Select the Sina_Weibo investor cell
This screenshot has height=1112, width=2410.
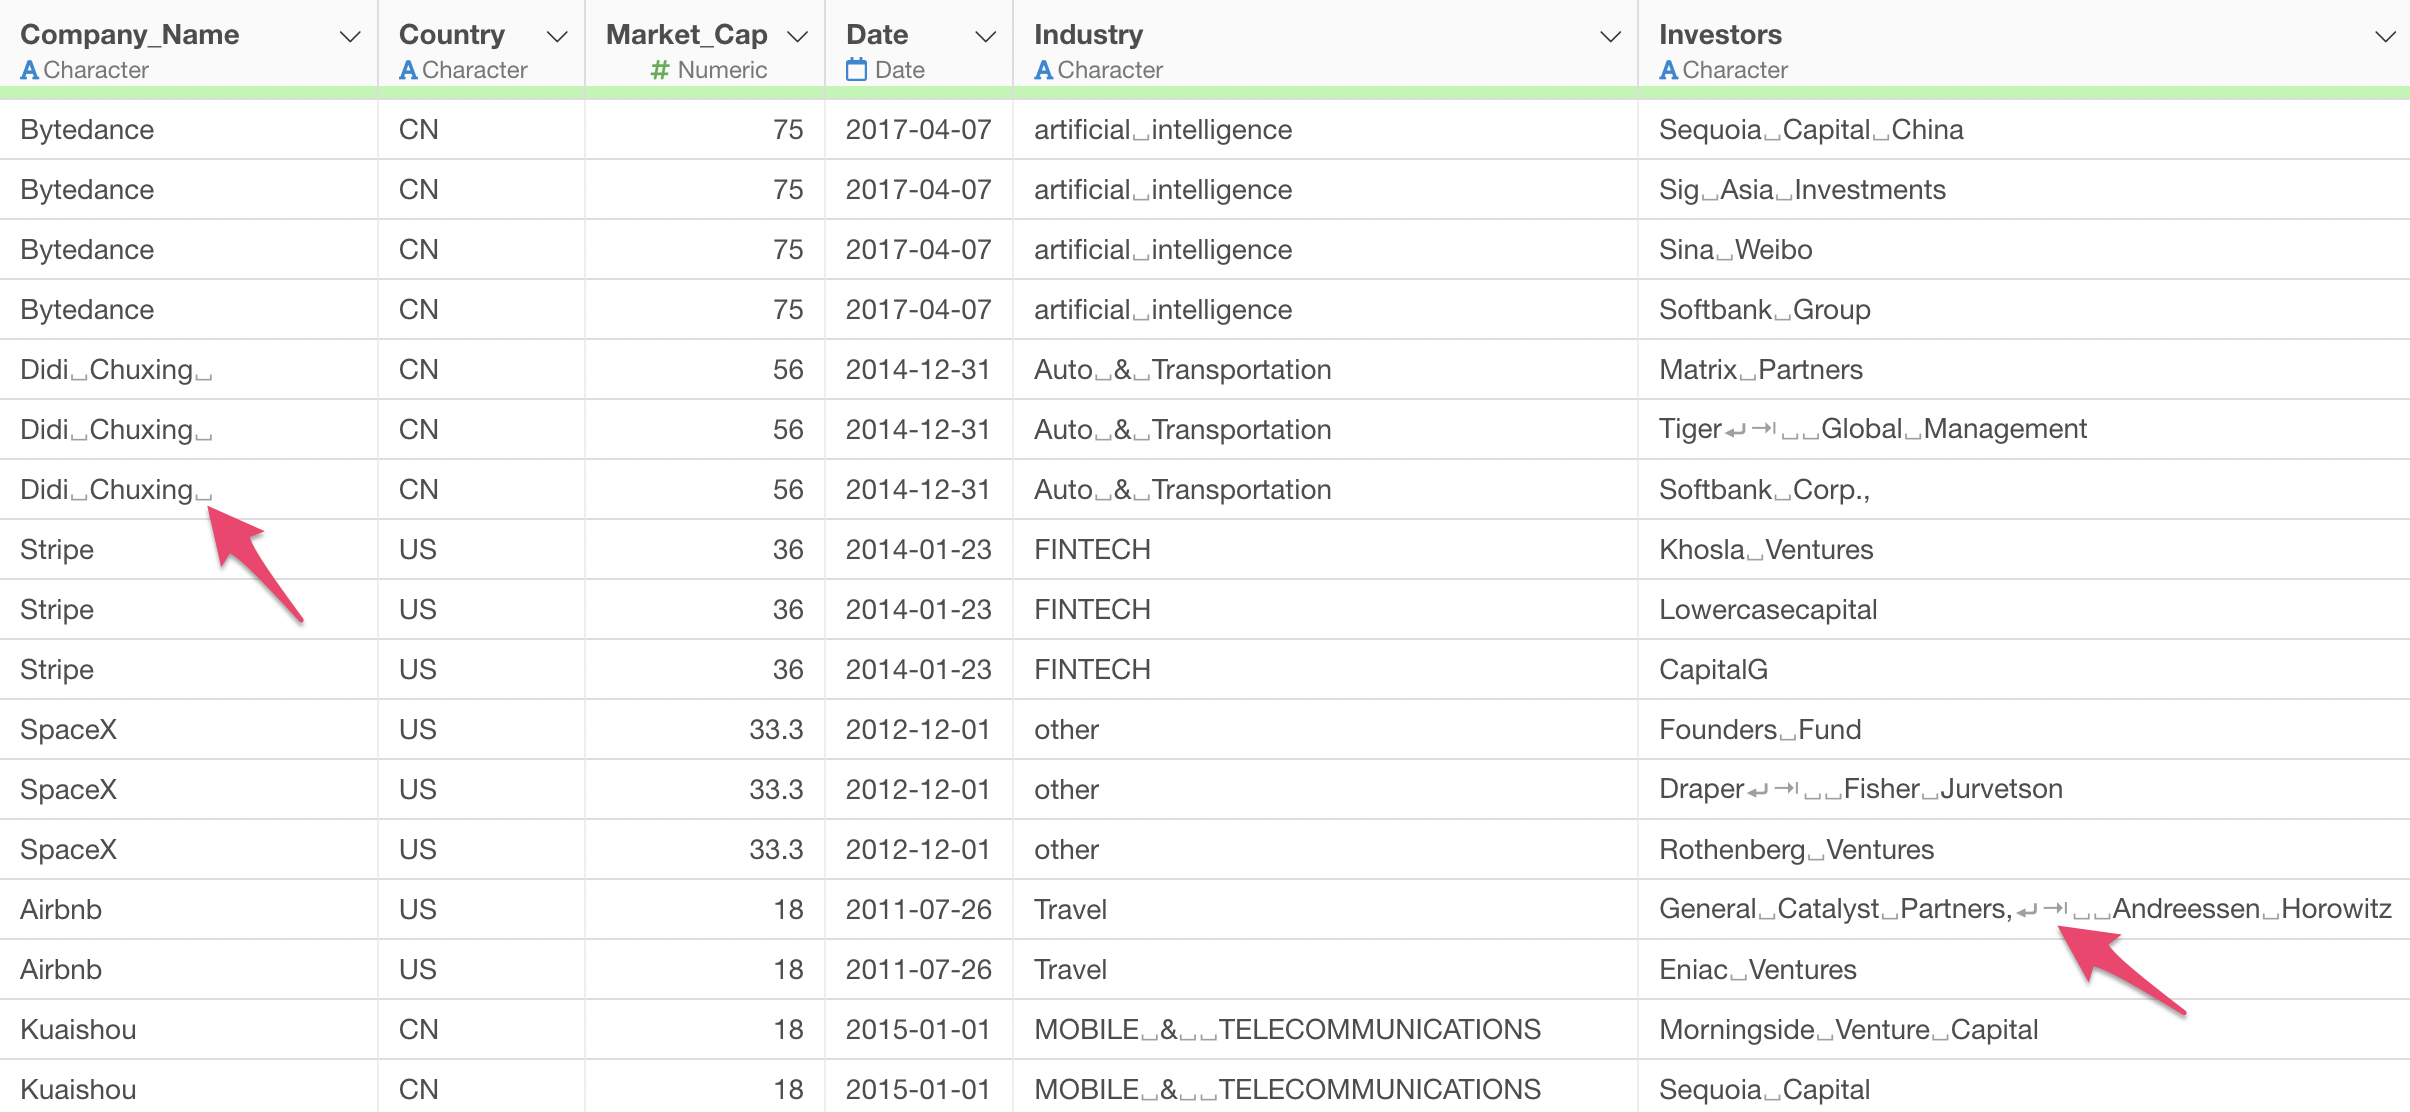tap(2024, 250)
